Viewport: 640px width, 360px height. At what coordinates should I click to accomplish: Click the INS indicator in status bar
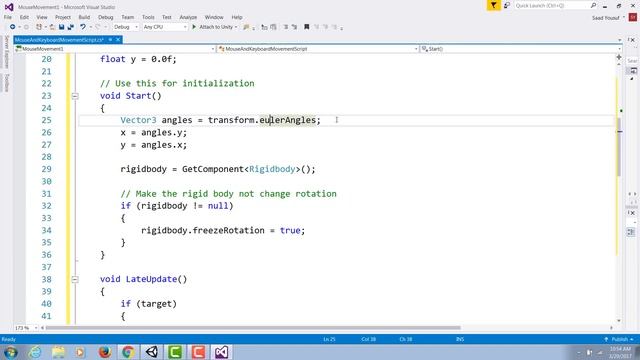point(460,340)
